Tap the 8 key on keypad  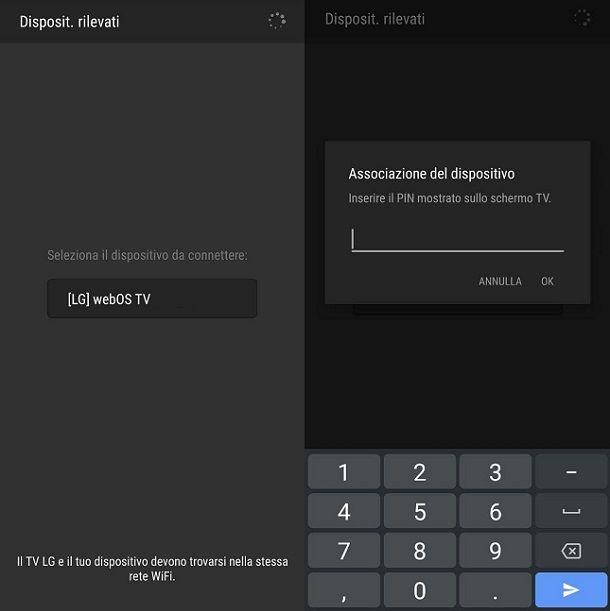[x=420, y=550]
